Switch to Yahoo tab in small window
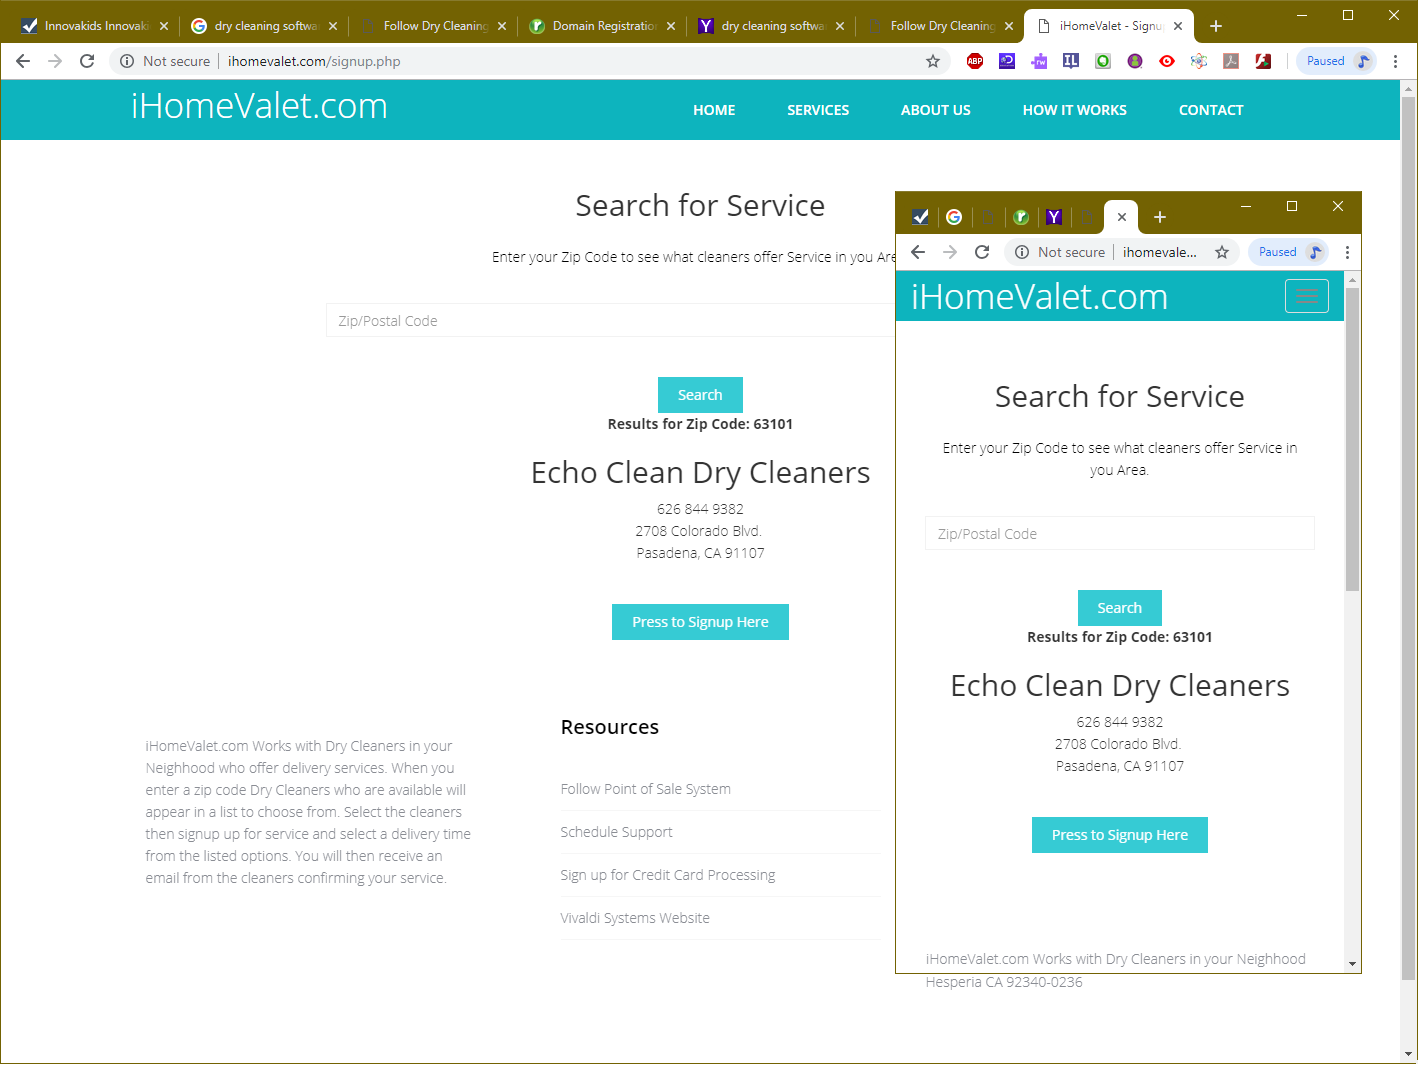 [x=1054, y=217]
